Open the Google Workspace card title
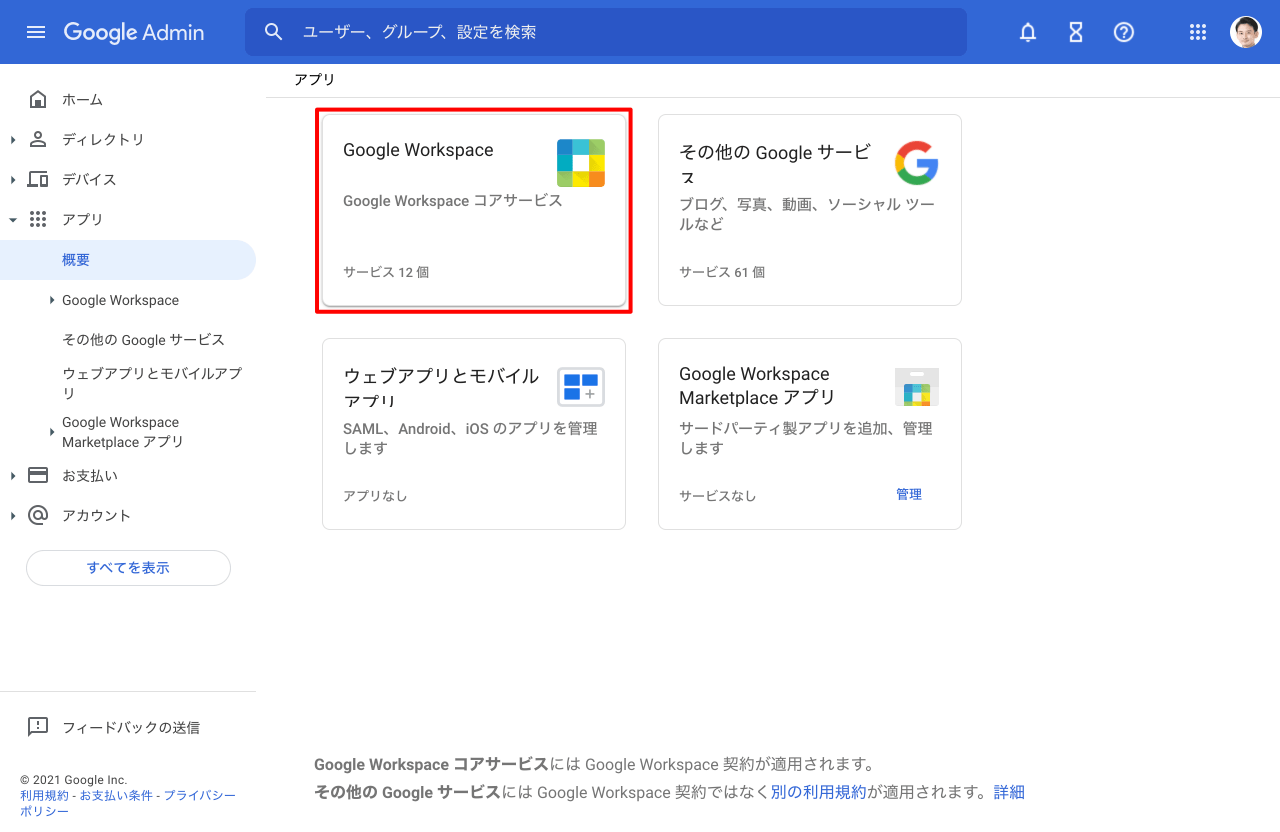Viewport: 1280px width, 832px height. [418, 150]
